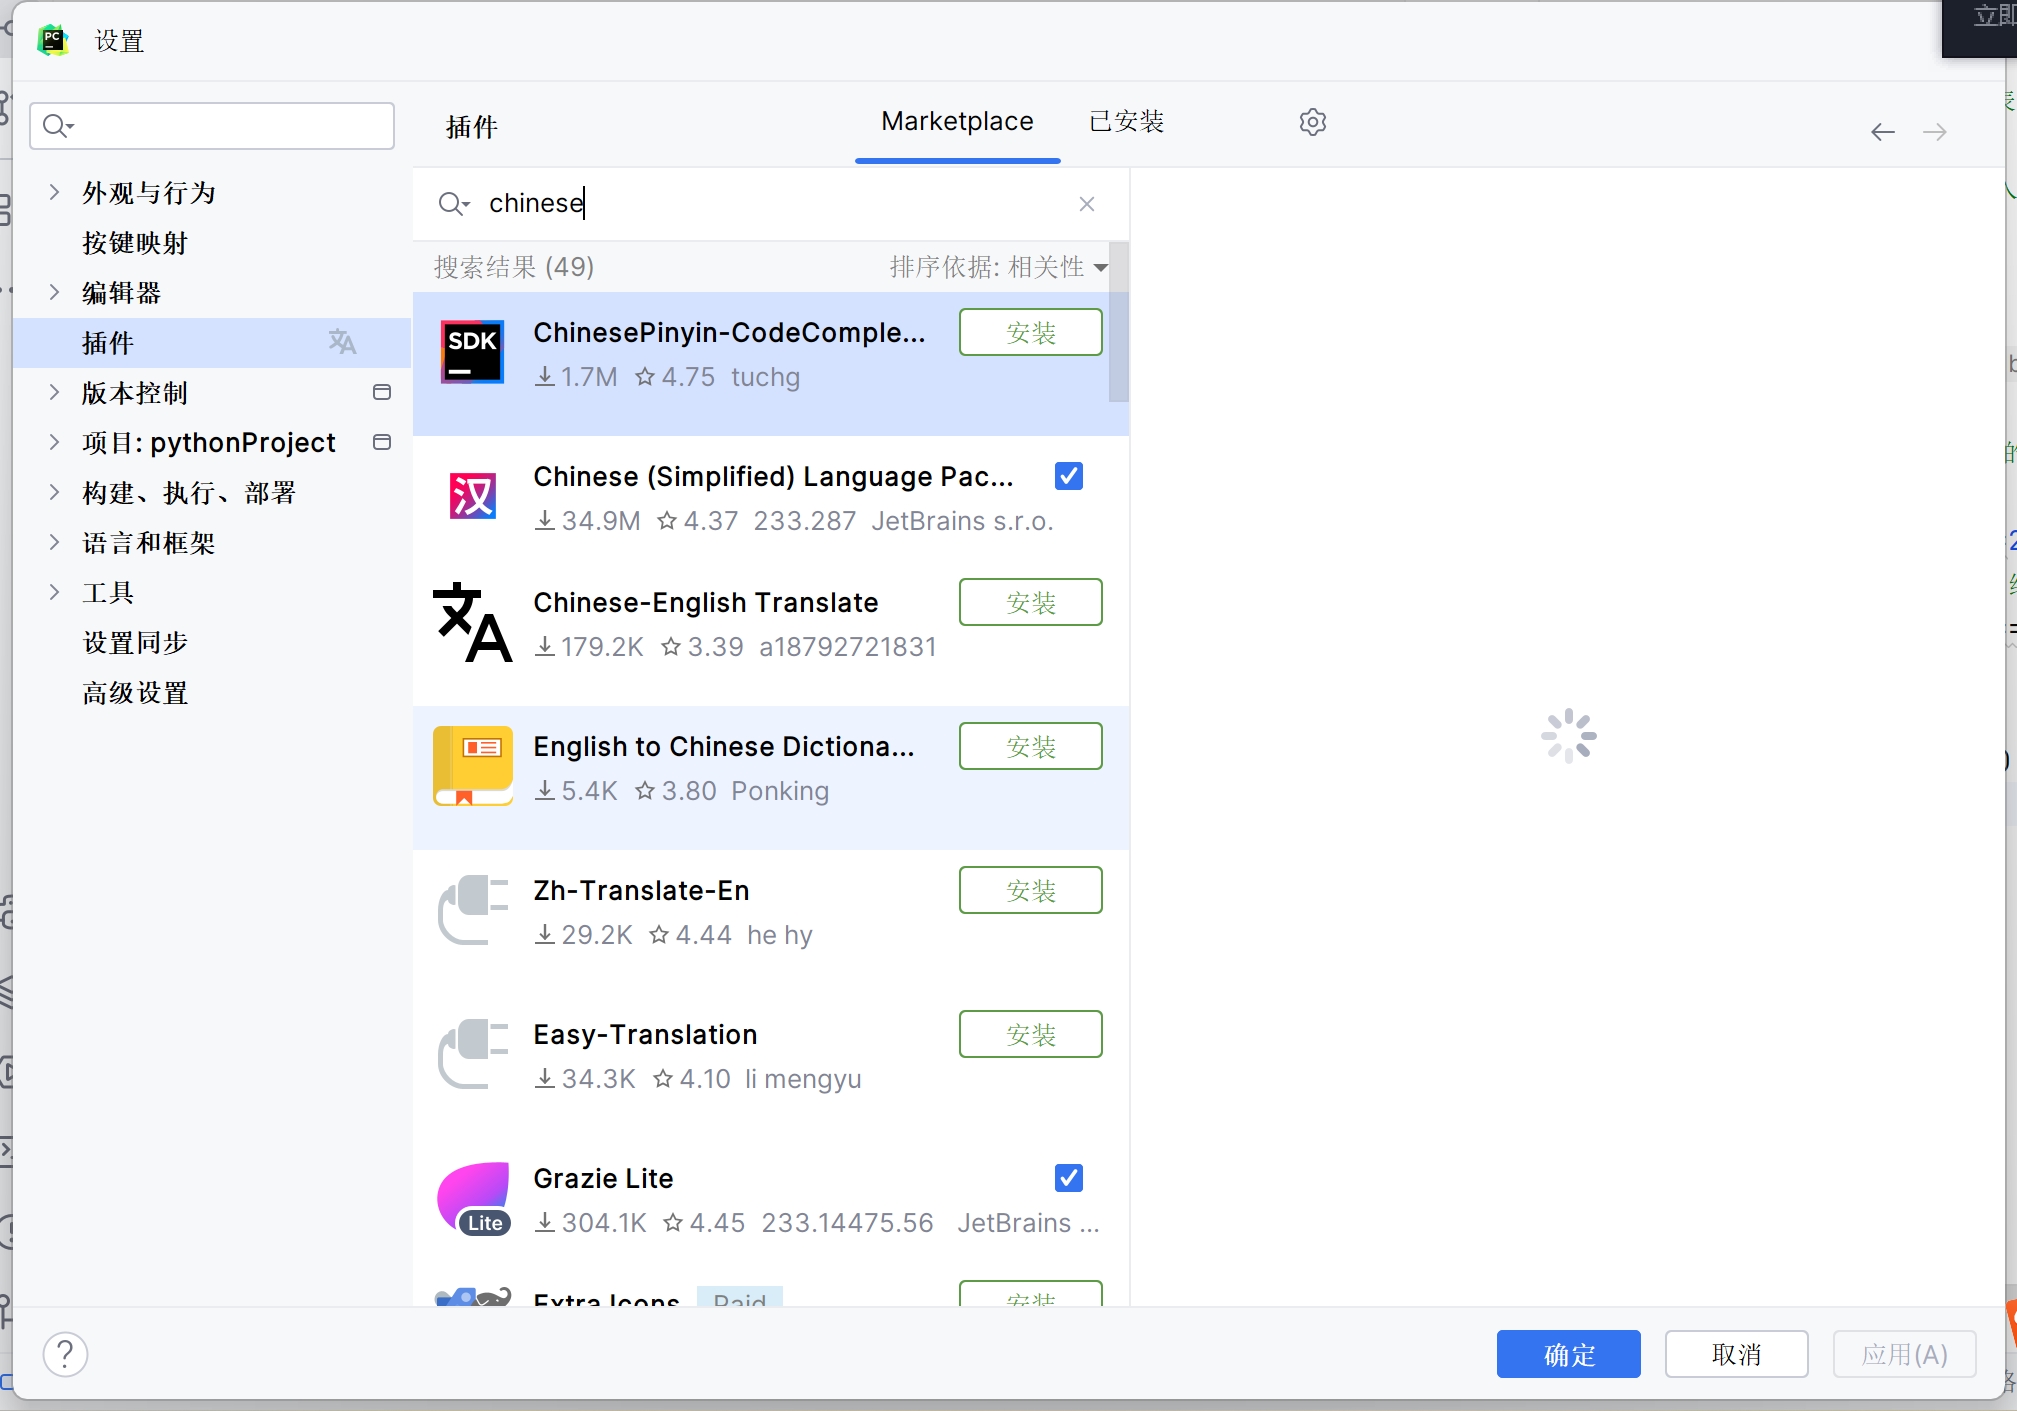Open the plugin search history magnifier
The width and height of the screenshot is (2017, 1411).
pyautogui.click(x=453, y=204)
